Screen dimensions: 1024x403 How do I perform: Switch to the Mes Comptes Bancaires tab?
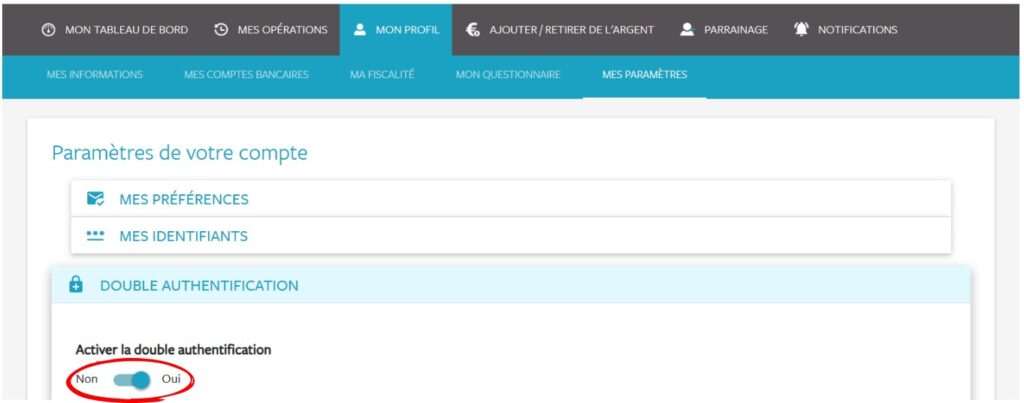click(246, 74)
